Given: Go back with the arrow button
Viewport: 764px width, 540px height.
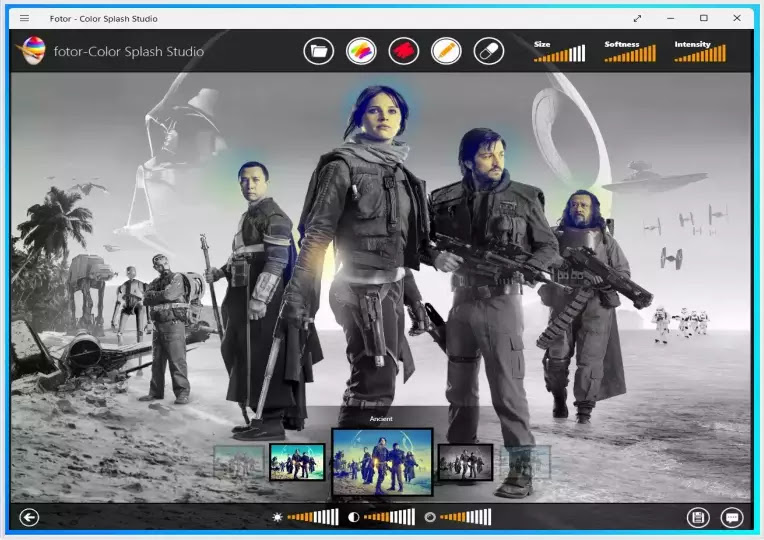Looking at the screenshot, I should (29, 518).
